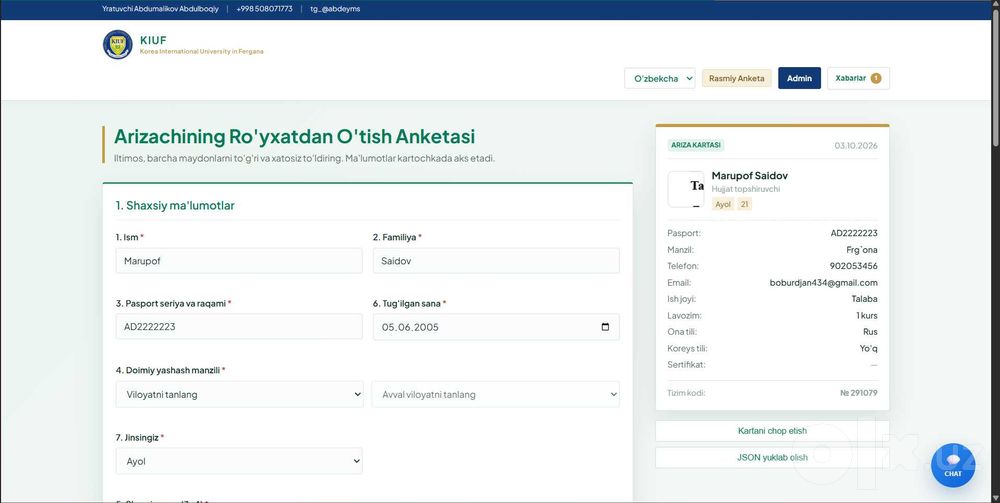Screen dimensions: 1000x503
Task: Click the ARIZA KARTASI tag
Action: coord(696,145)
